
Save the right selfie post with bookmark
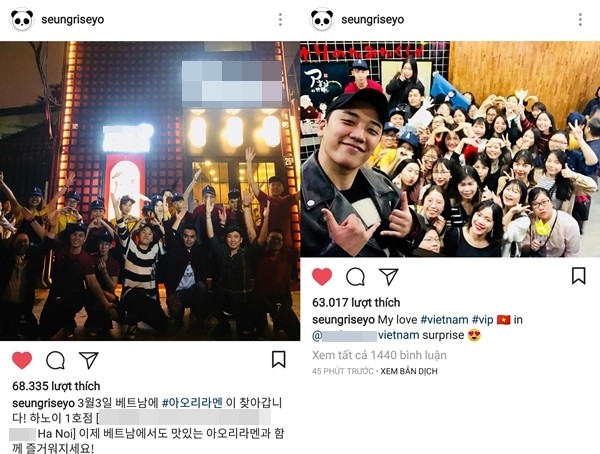point(579,276)
